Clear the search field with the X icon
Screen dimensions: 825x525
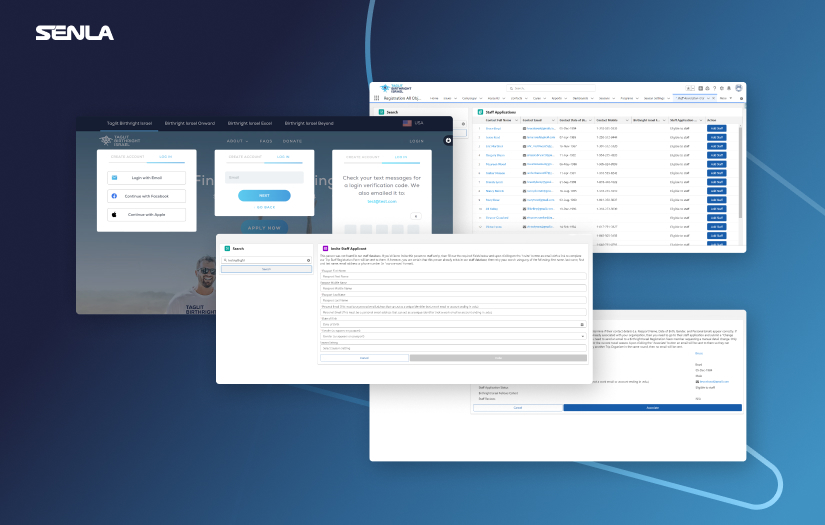coord(308,260)
